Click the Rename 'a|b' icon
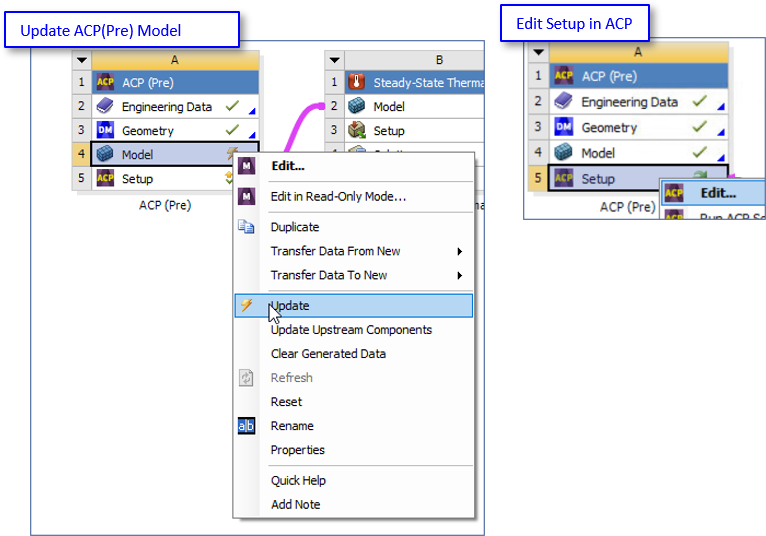 coord(246,426)
